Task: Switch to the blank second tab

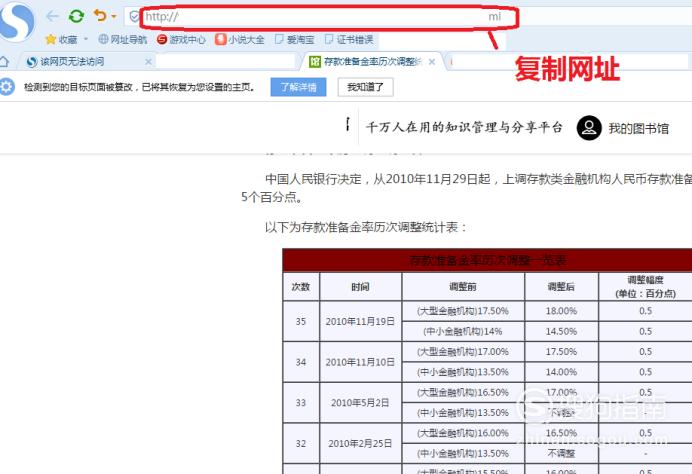Action: click(x=225, y=62)
